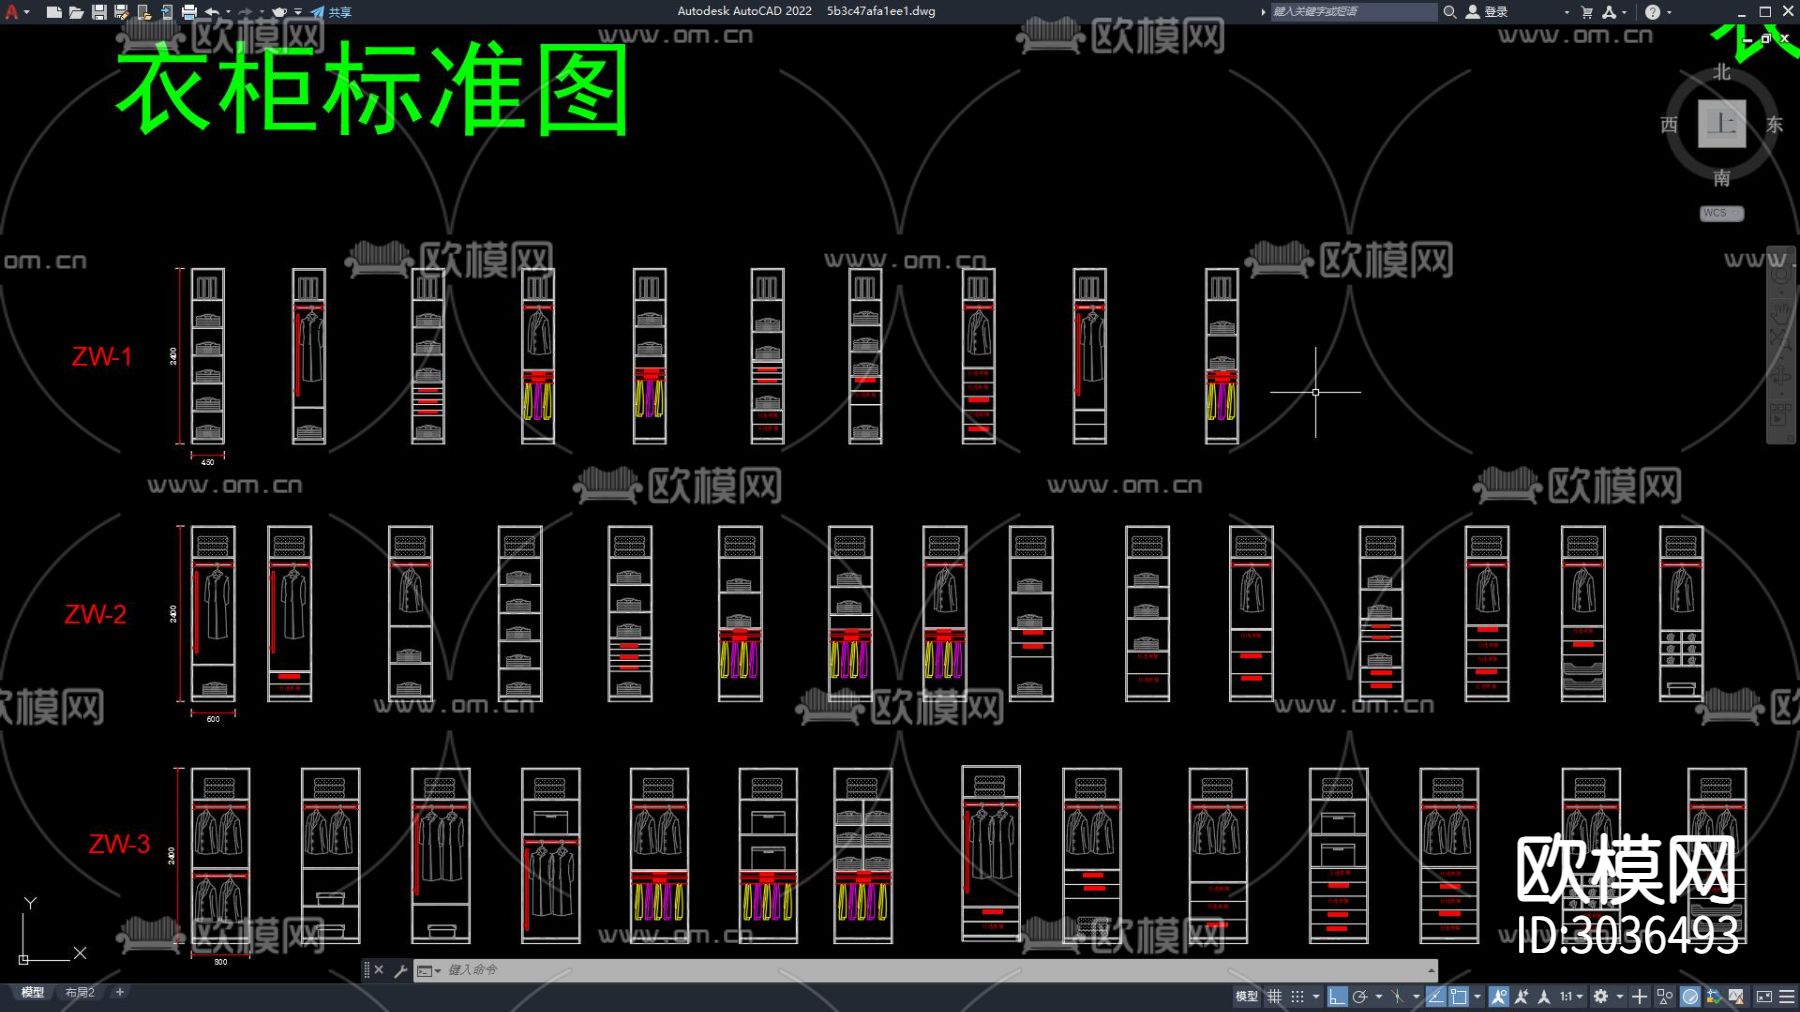This screenshot has width=1800, height=1012.
Task: Toggle show annotation objects
Action: click(1498, 996)
